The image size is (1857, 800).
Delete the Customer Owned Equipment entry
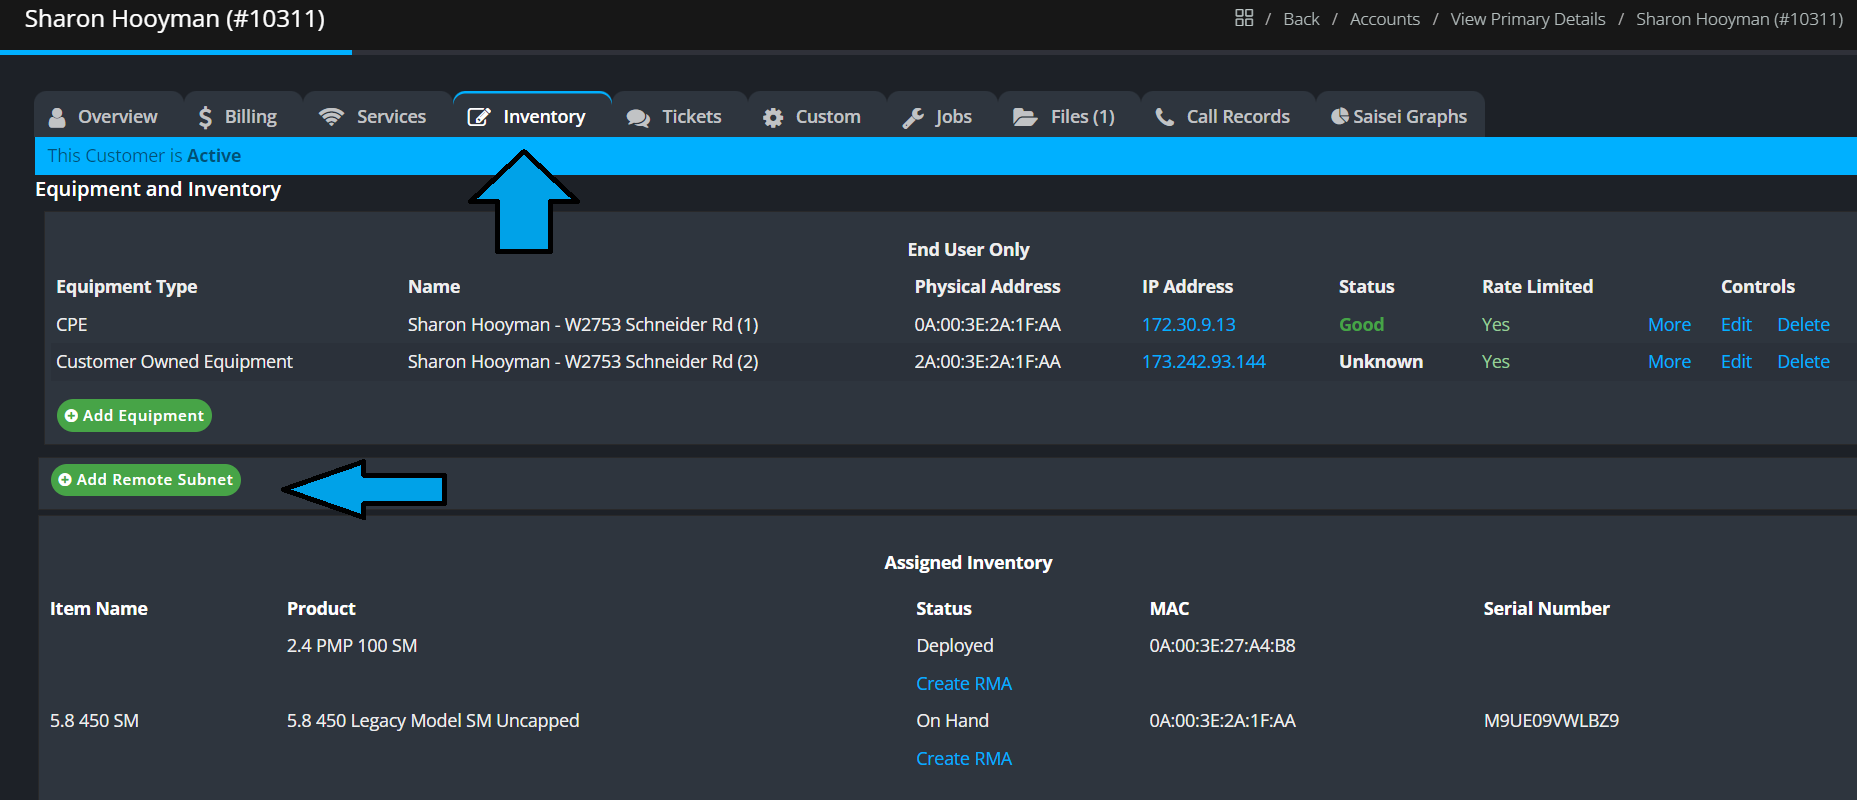(1803, 362)
